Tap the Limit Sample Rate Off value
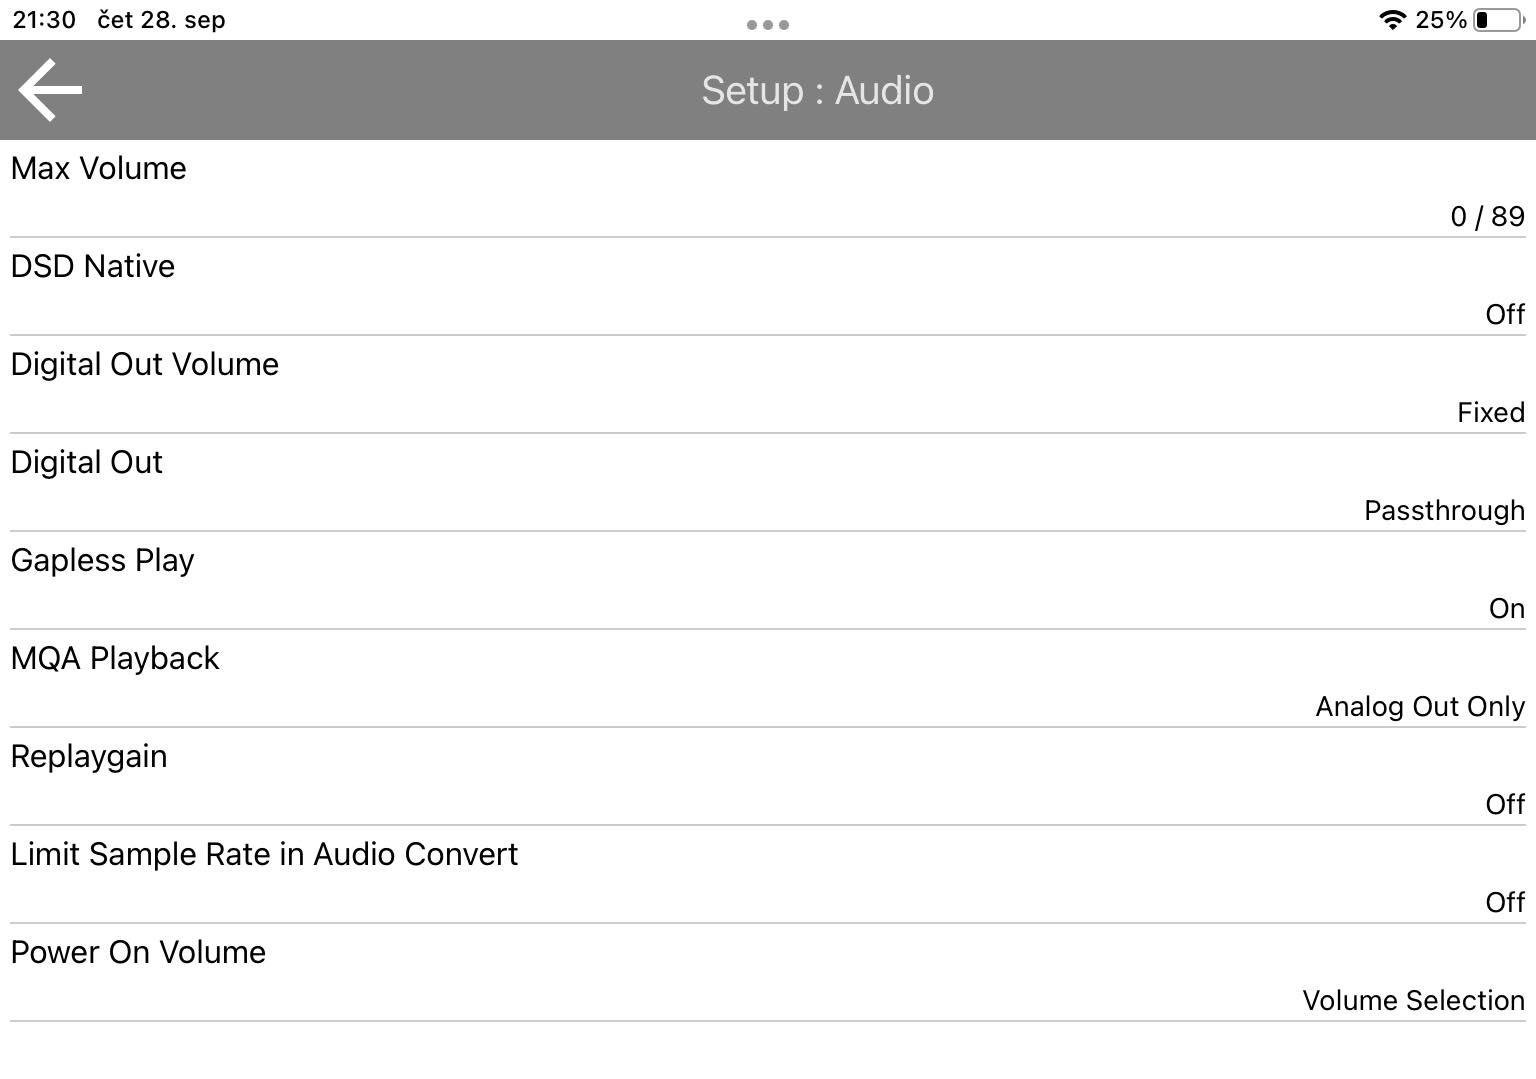Viewport: 1536px width, 1079px height. point(1504,902)
